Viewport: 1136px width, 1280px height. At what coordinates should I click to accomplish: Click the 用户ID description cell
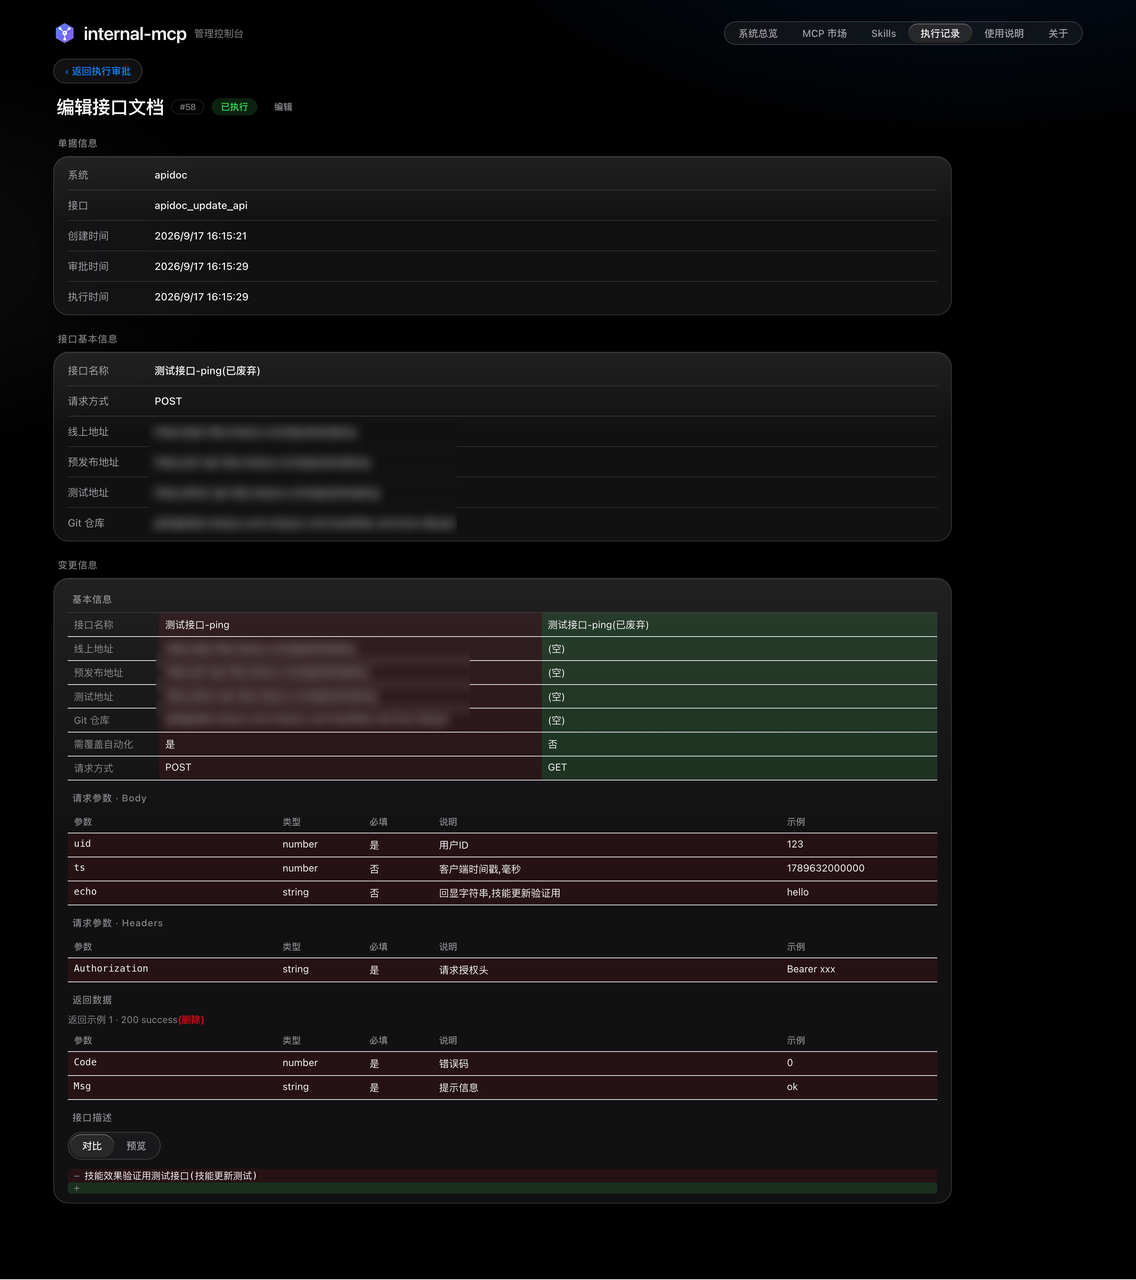(454, 845)
